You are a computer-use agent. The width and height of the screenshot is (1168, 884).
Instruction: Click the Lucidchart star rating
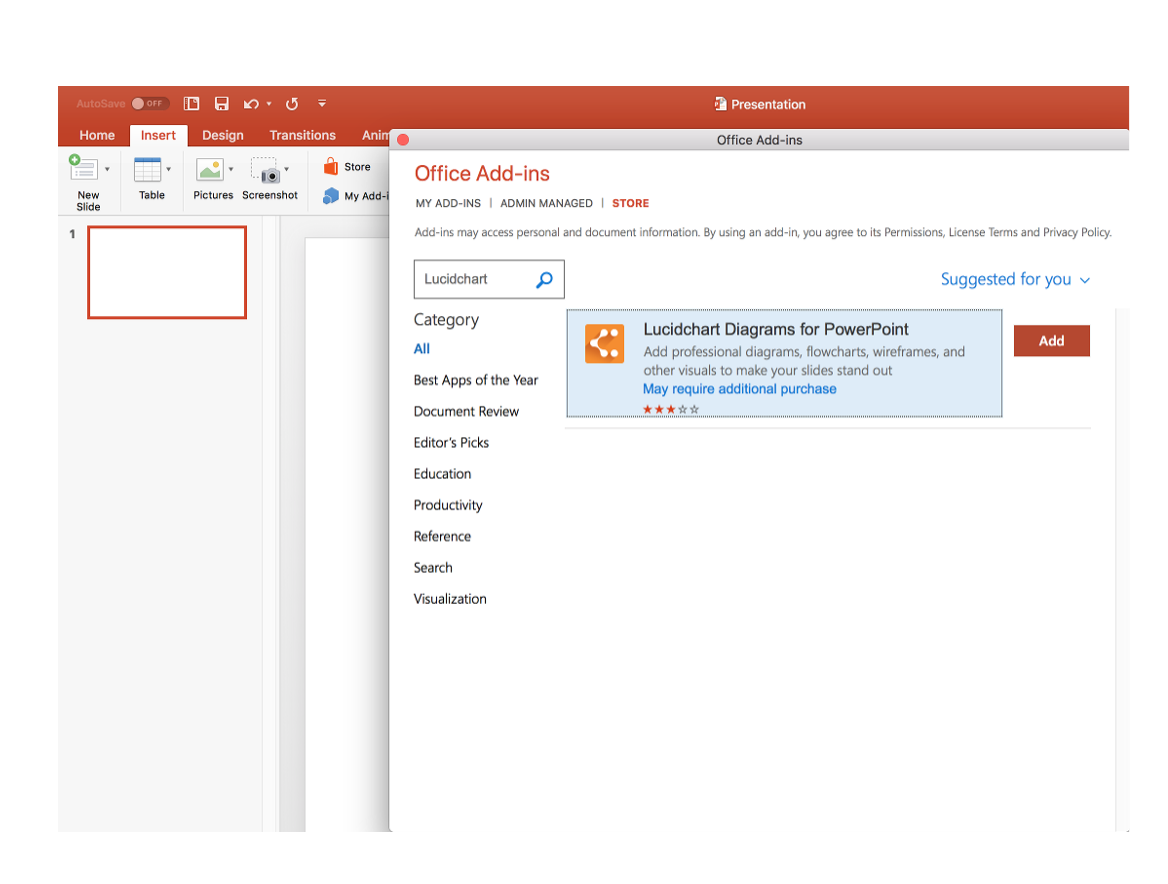tap(671, 409)
